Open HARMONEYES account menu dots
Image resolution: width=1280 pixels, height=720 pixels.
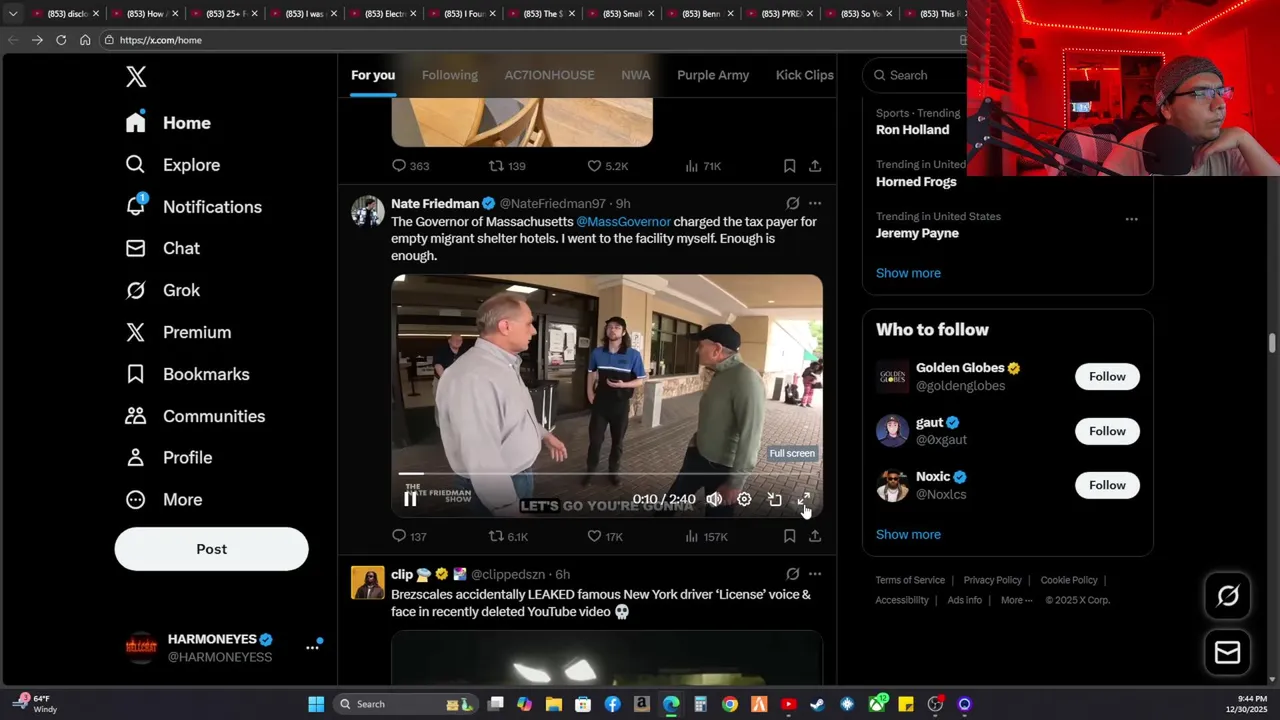pos(312,648)
